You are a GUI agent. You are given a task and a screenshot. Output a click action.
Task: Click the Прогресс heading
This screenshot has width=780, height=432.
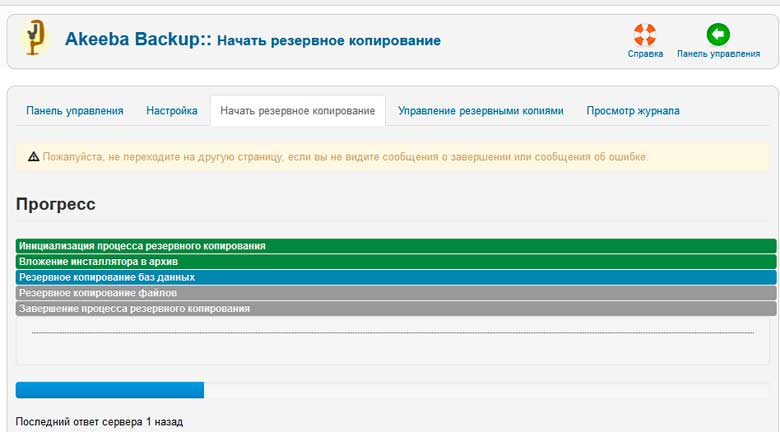pyautogui.click(x=56, y=204)
